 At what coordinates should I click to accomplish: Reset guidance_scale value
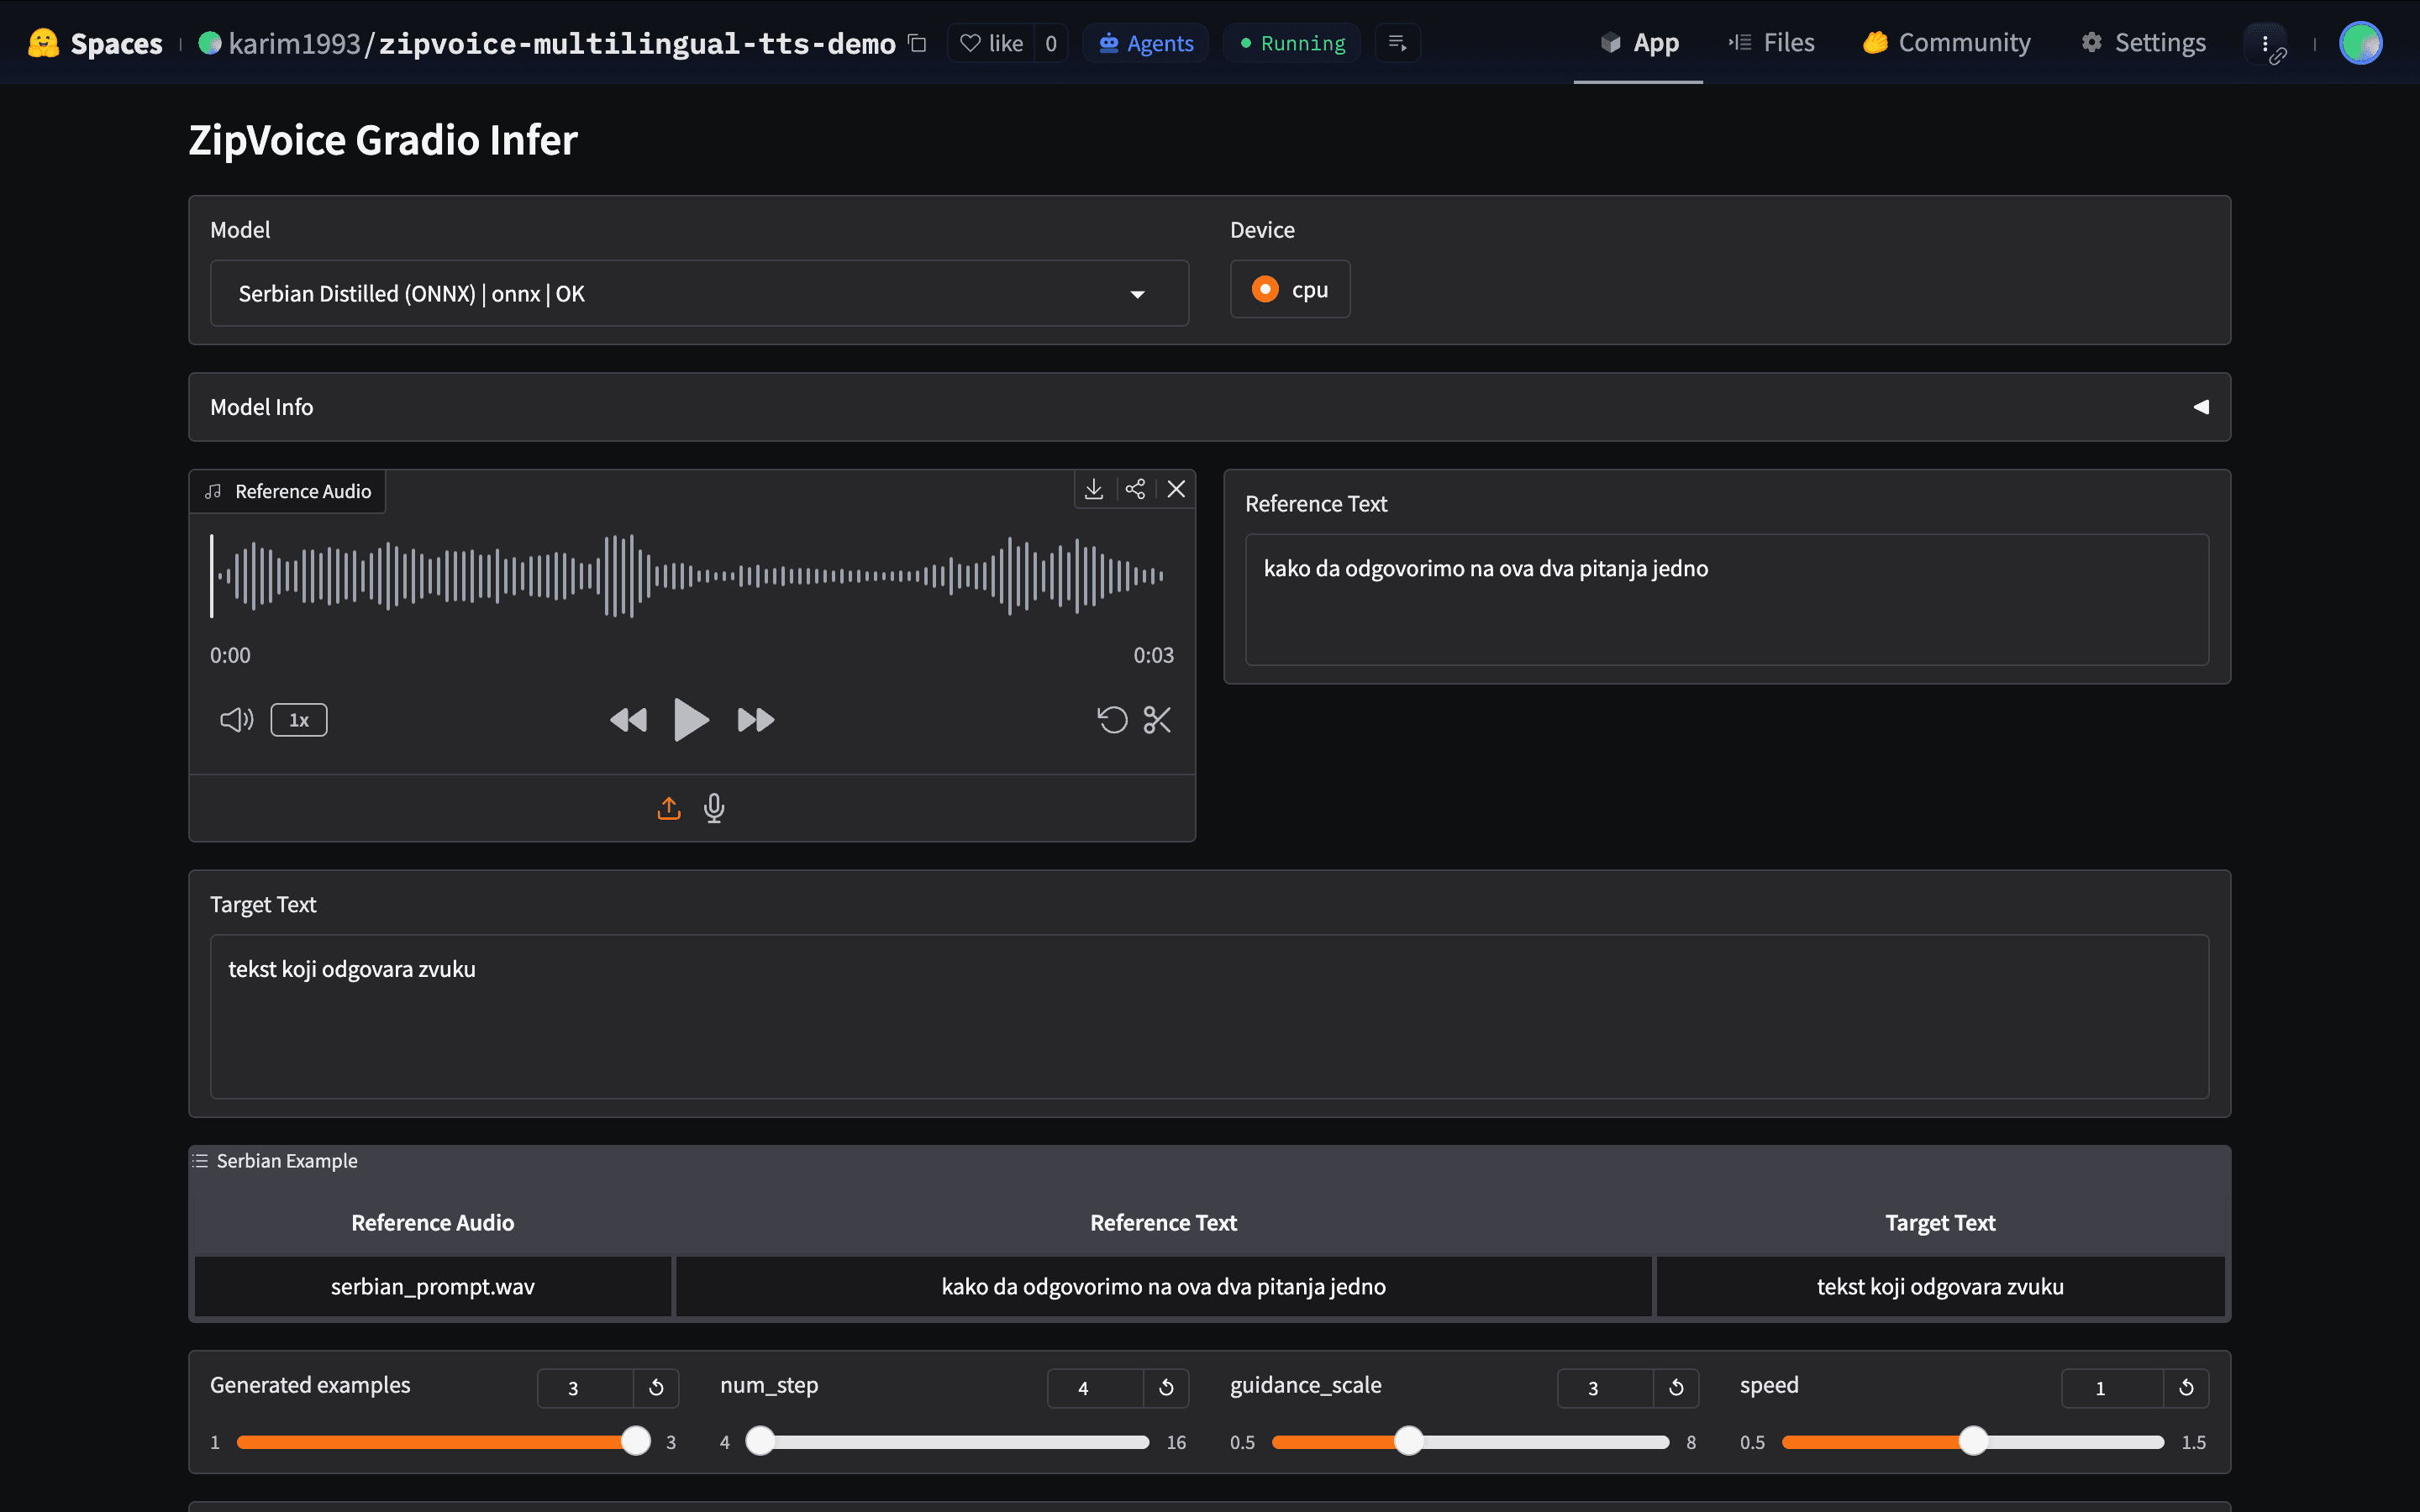(x=1676, y=1388)
